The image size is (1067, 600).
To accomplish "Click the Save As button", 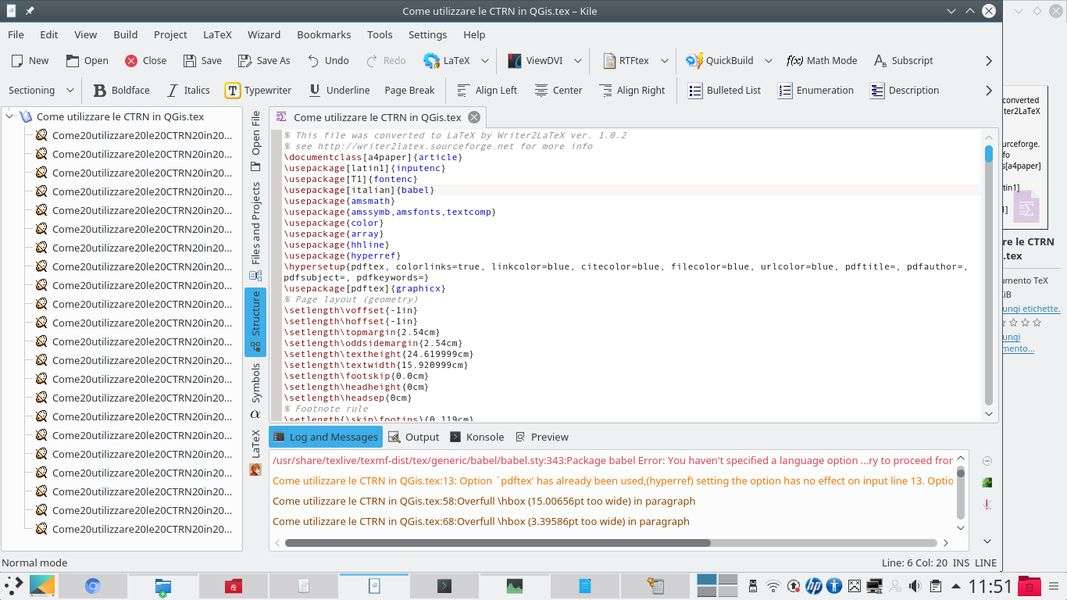I will pos(263,60).
